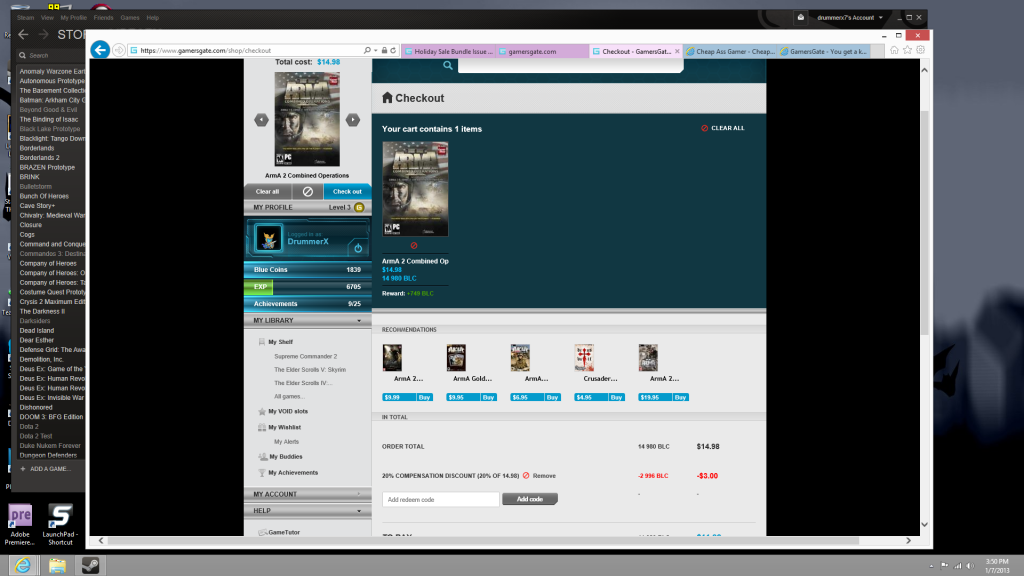The width and height of the screenshot is (1024, 576).
Task: Open Adobe Premiere desktop shortcut
Action: (x=20, y=524)
